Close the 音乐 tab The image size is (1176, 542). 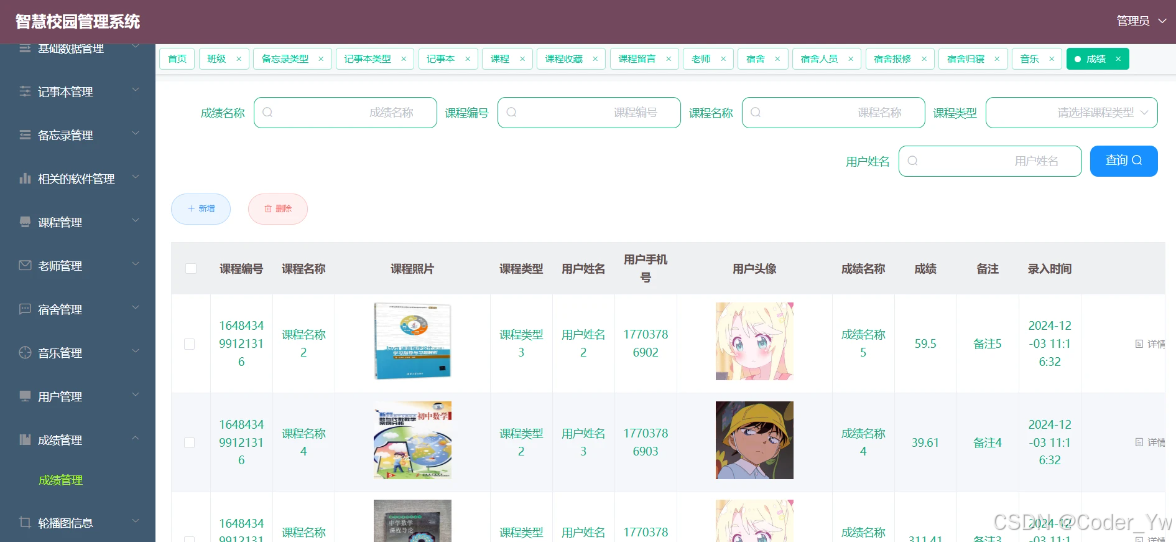click(x=1052, y=59)
